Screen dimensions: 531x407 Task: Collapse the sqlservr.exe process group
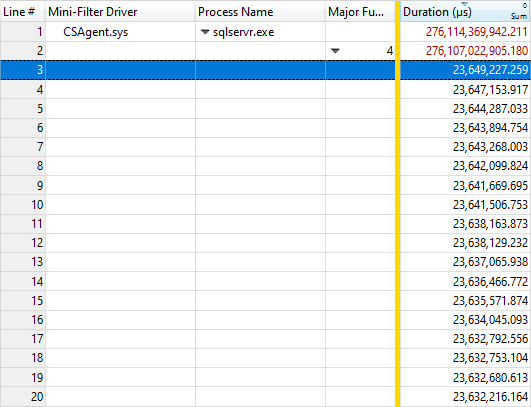coord(205,32)
